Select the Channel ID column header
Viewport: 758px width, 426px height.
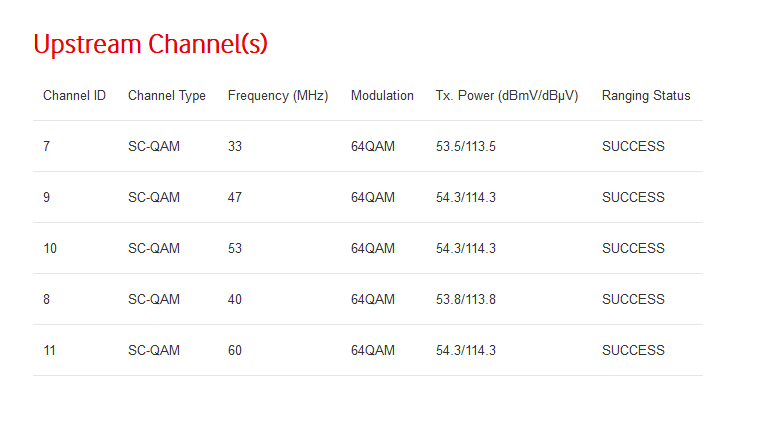pyautogui.click(x=74, y=95)
